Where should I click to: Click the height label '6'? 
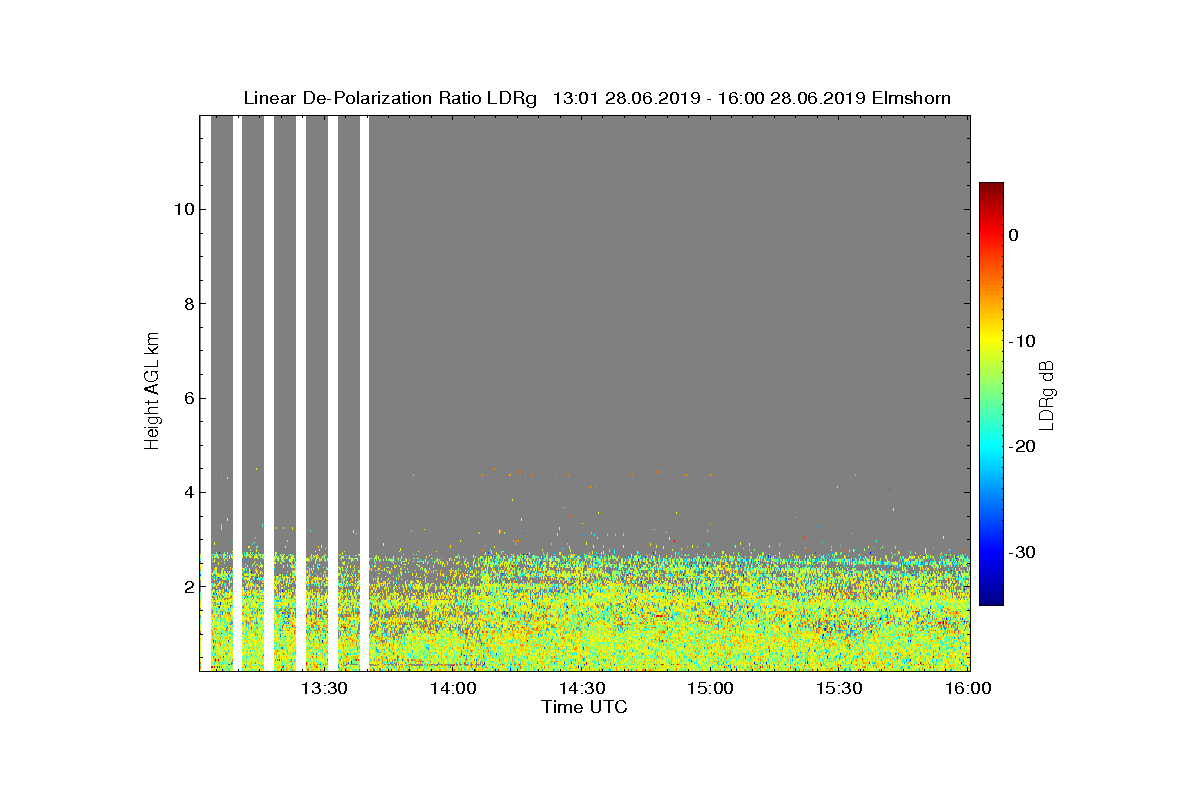(187, 398)
